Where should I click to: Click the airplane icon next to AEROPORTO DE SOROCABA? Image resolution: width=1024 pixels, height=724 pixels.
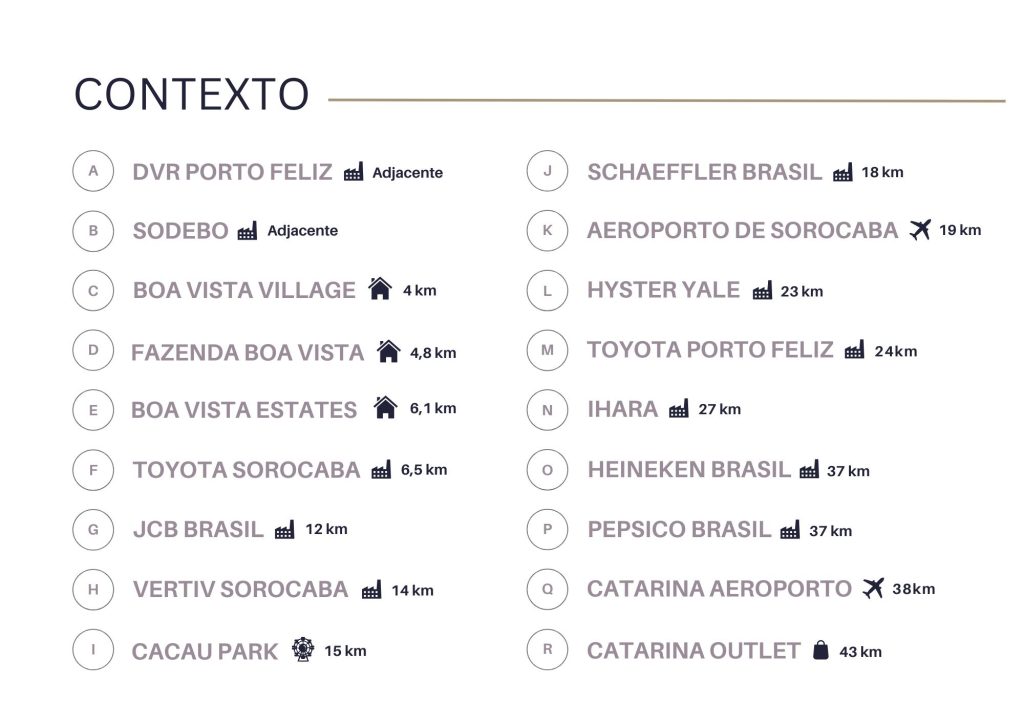[920, 230]
